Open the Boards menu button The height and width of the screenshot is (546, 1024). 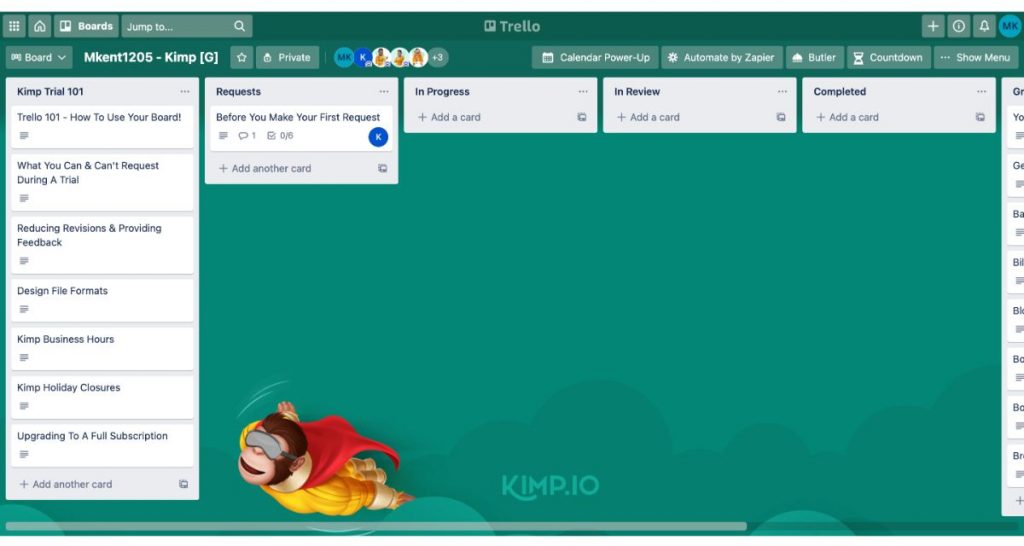pyautogui.click(x=86, y=26)
